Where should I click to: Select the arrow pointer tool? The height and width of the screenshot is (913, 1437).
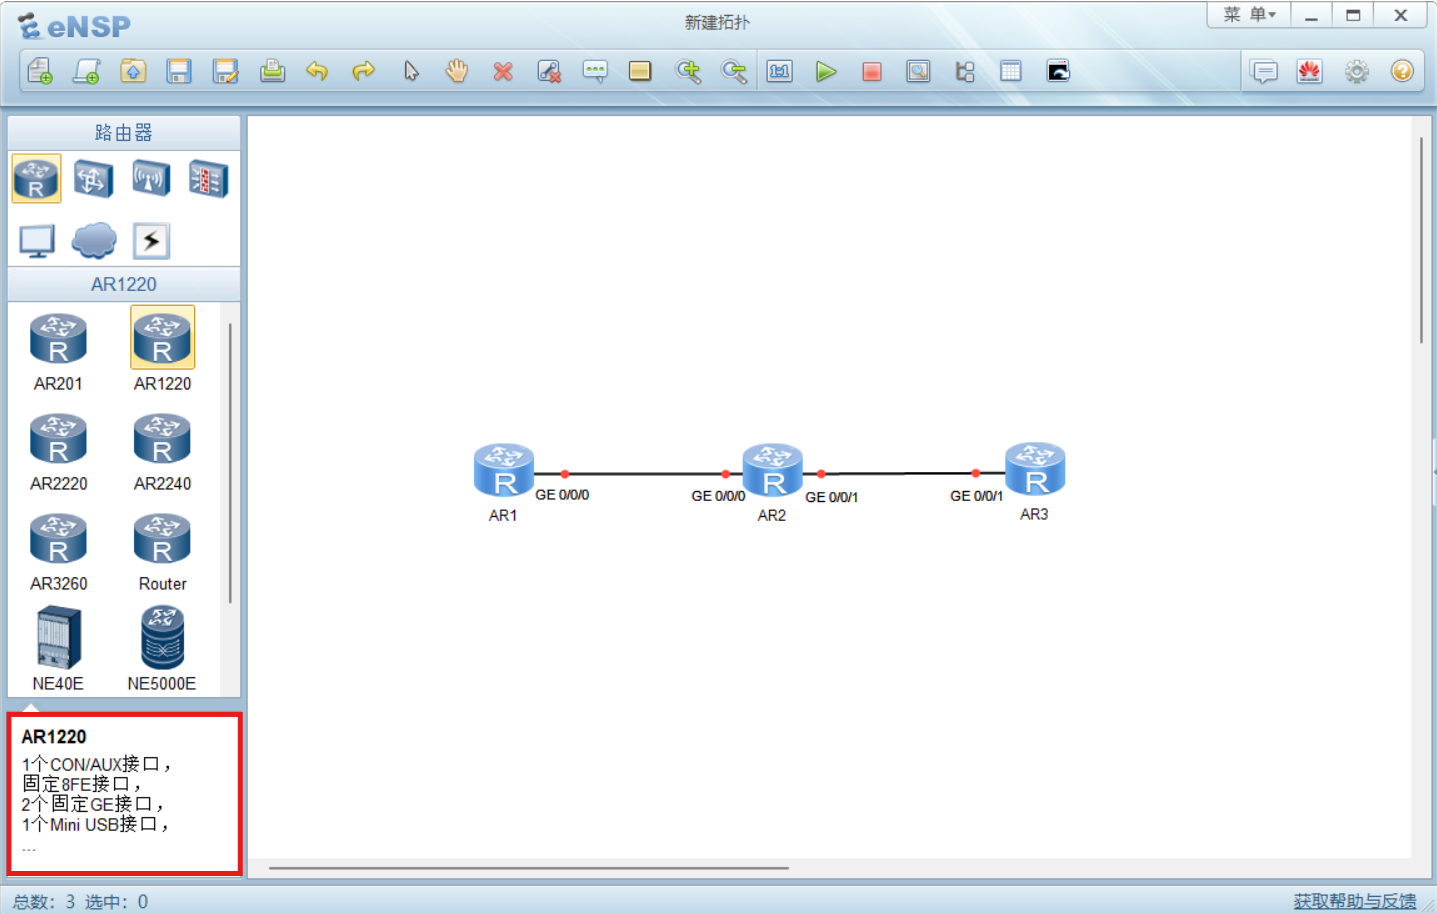point(411,71)
